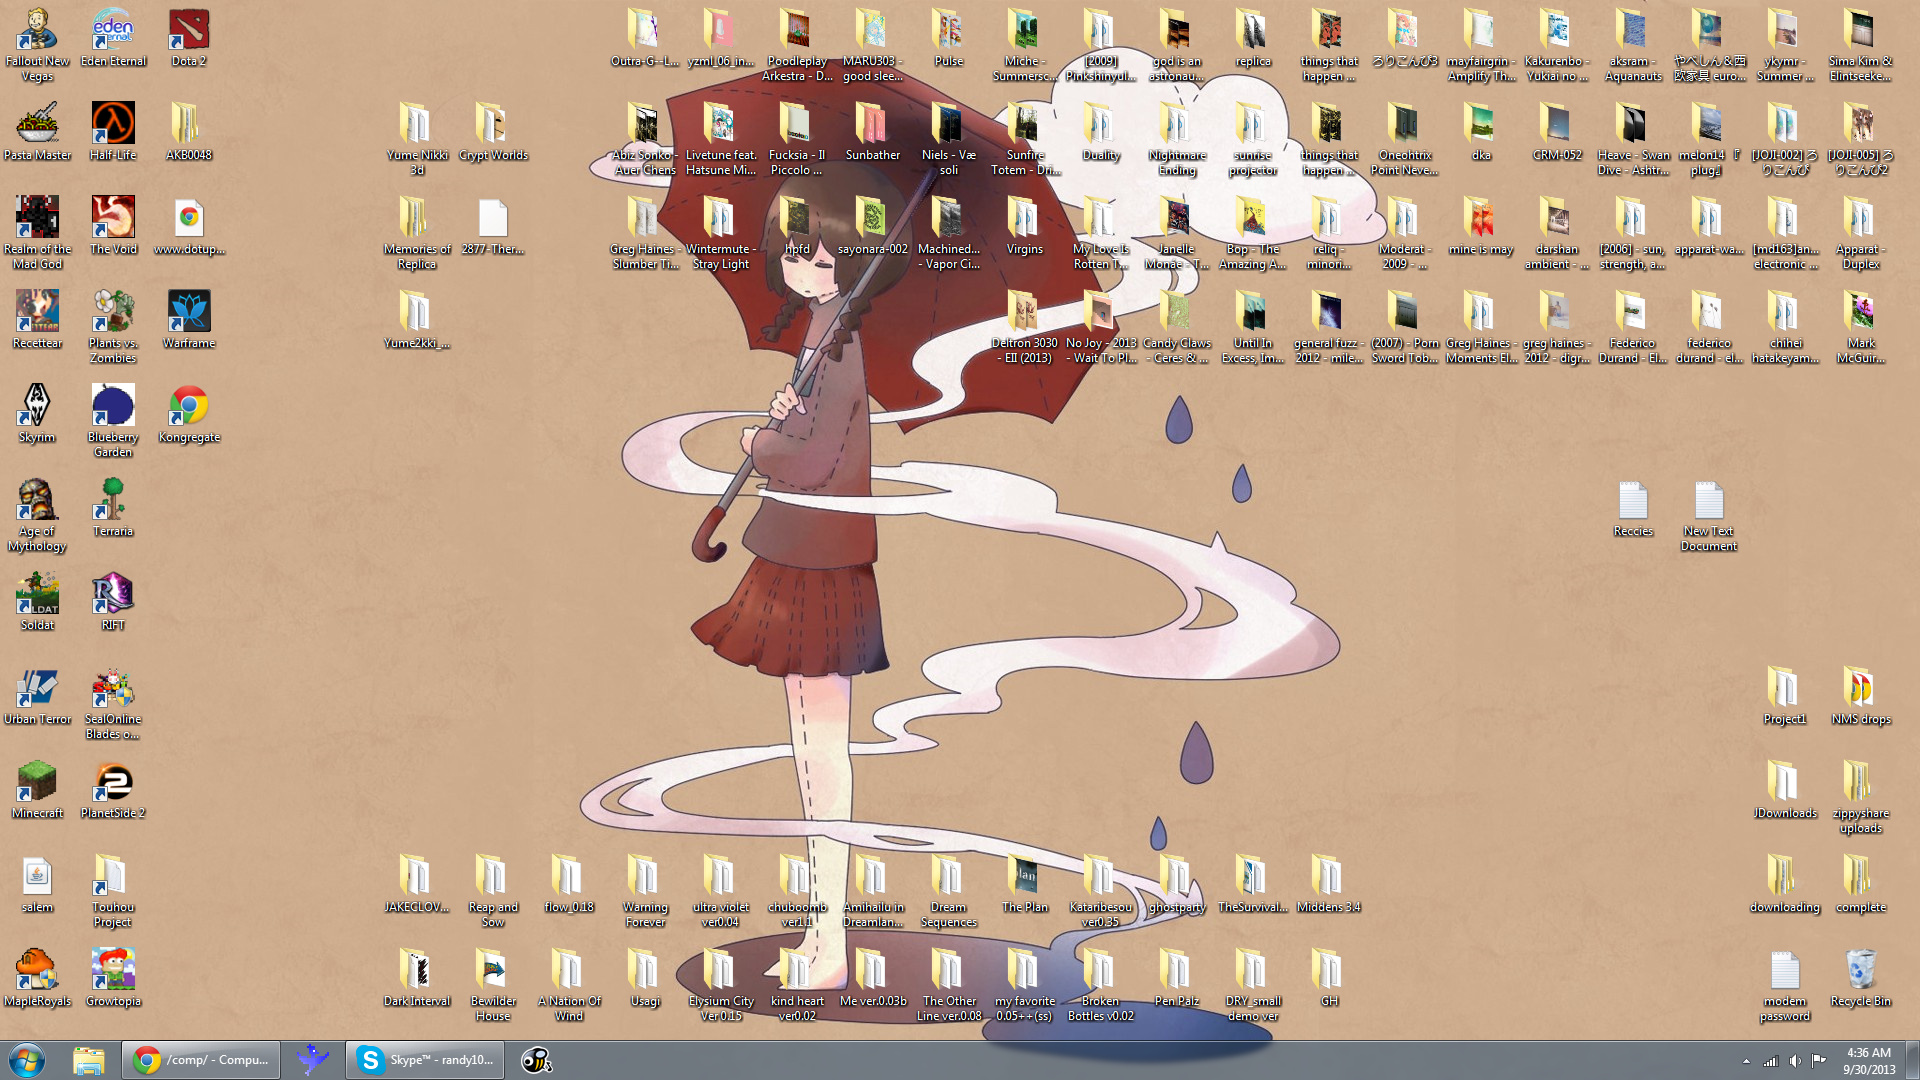Select the Project1 folder
Screen dimensions: 1920x1080
click(x=1785, y=696)
